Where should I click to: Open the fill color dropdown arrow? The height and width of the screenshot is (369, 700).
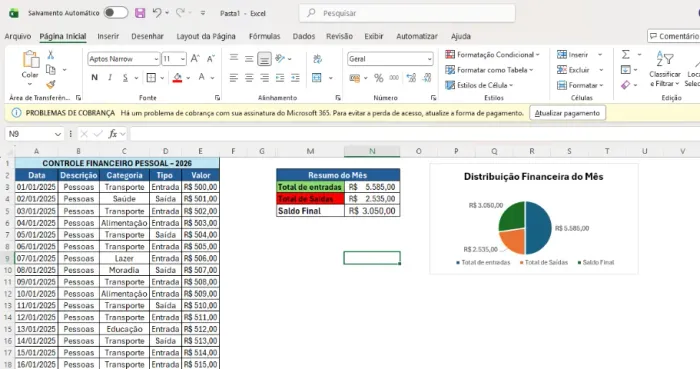pos(188,78)
